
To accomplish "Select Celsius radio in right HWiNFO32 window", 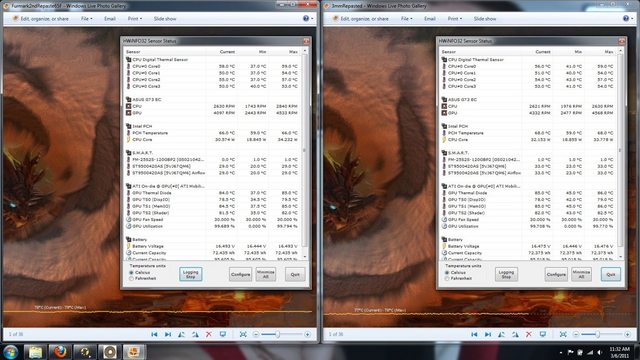I will [x=447, y=272].
